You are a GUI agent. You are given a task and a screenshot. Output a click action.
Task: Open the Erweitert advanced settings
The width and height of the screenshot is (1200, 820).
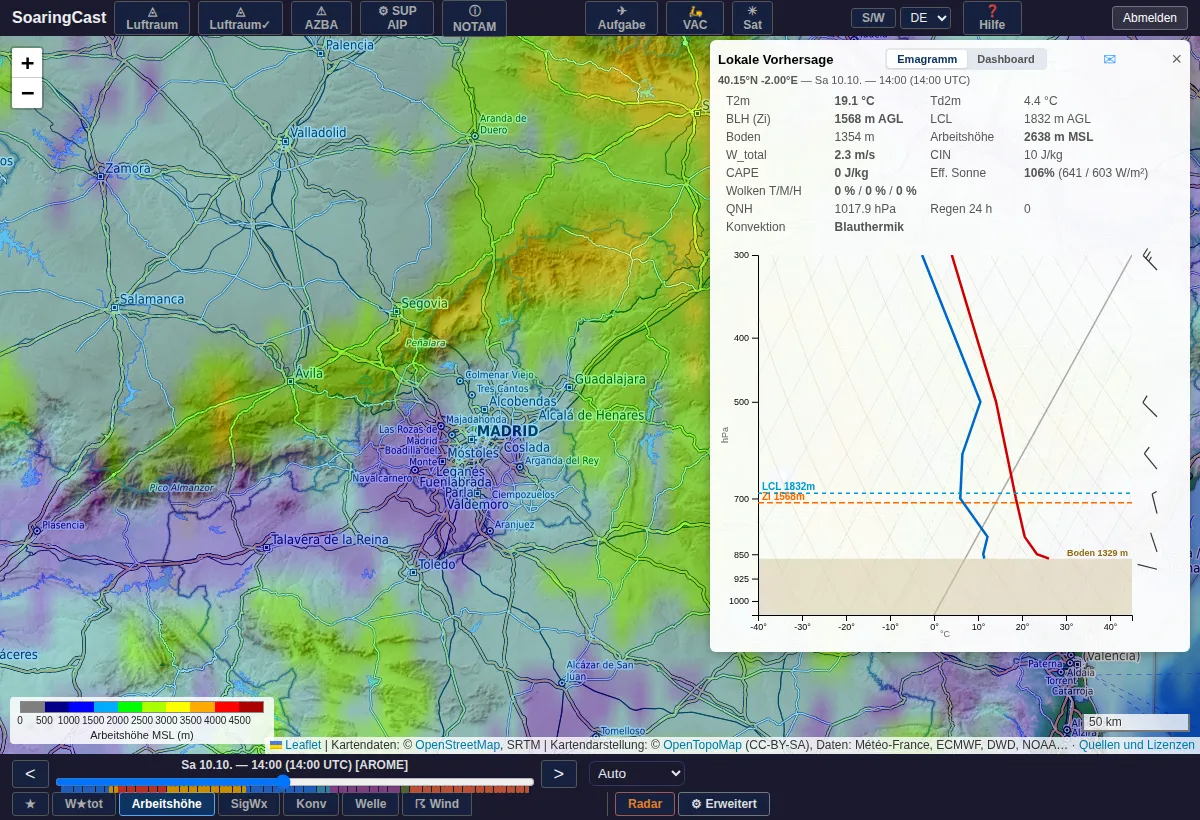point(724,804)
